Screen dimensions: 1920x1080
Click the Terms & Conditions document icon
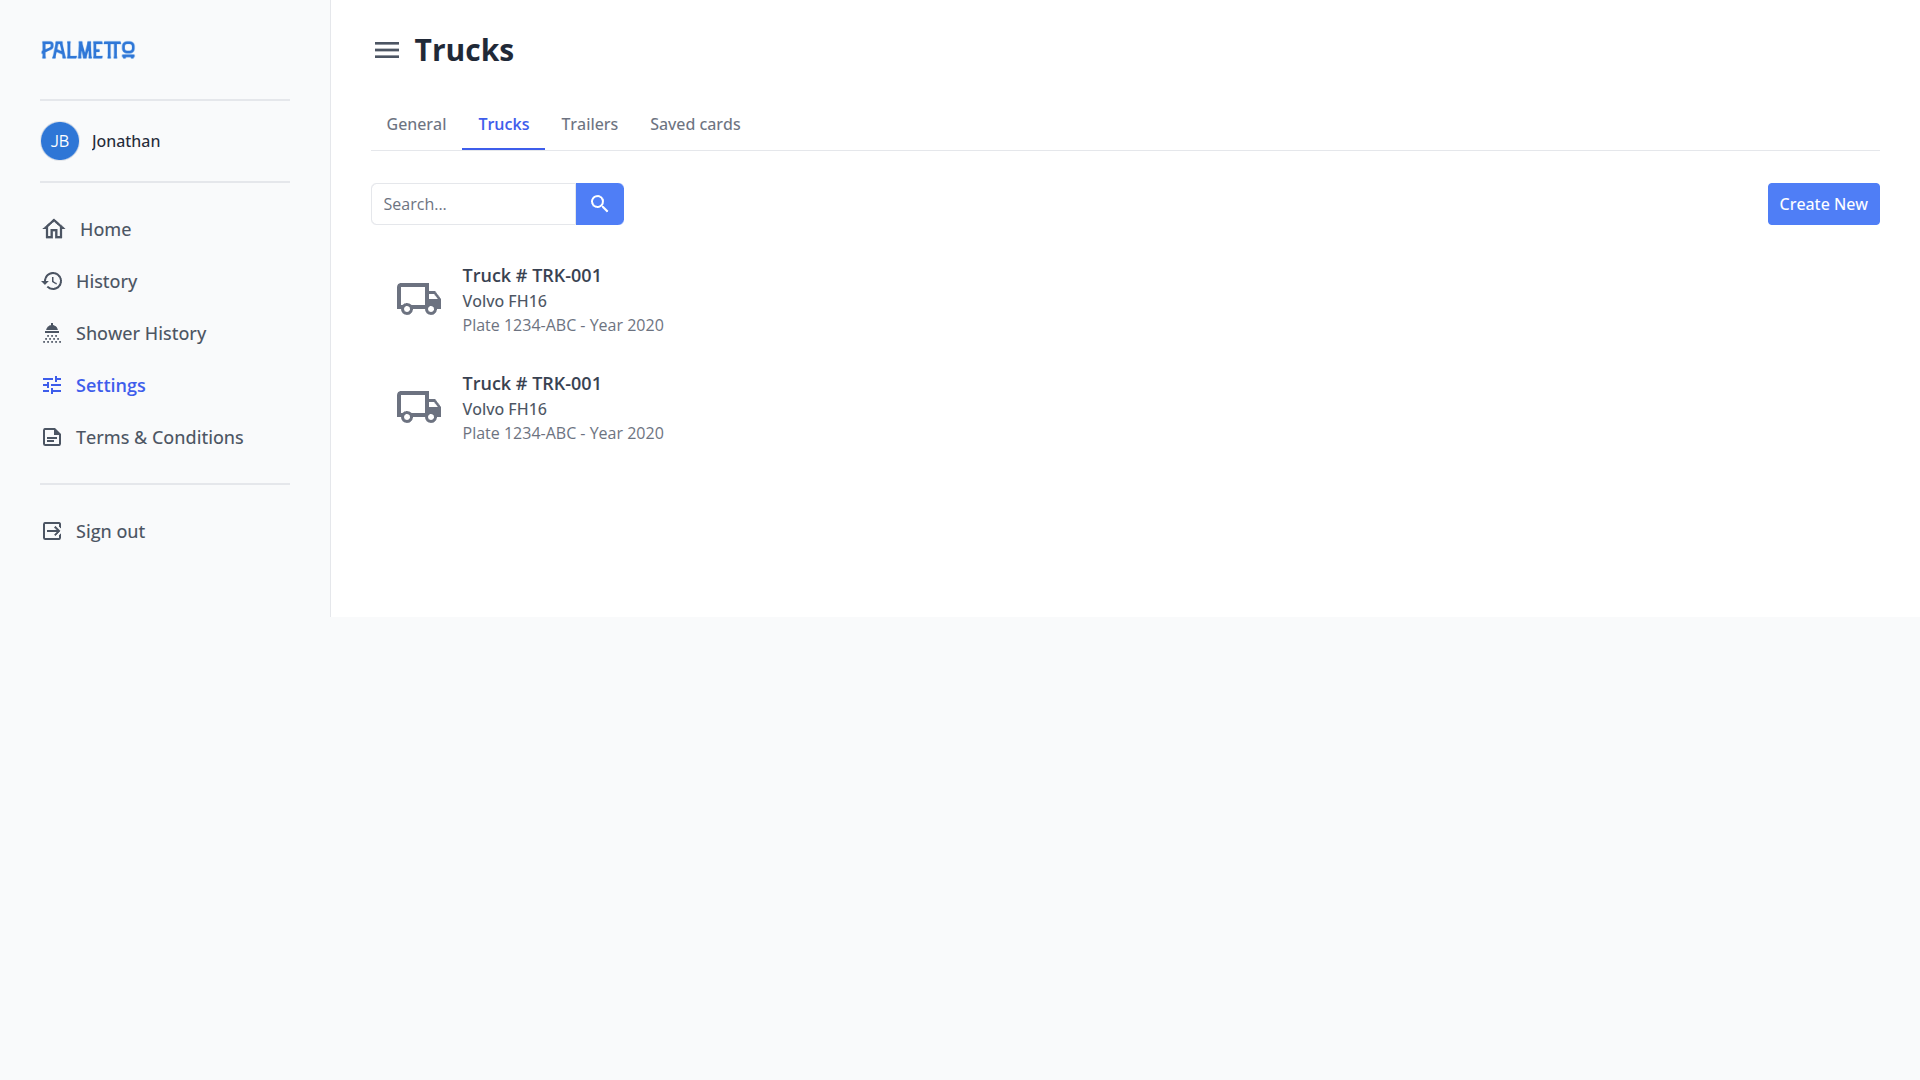[x=52, y=437]
